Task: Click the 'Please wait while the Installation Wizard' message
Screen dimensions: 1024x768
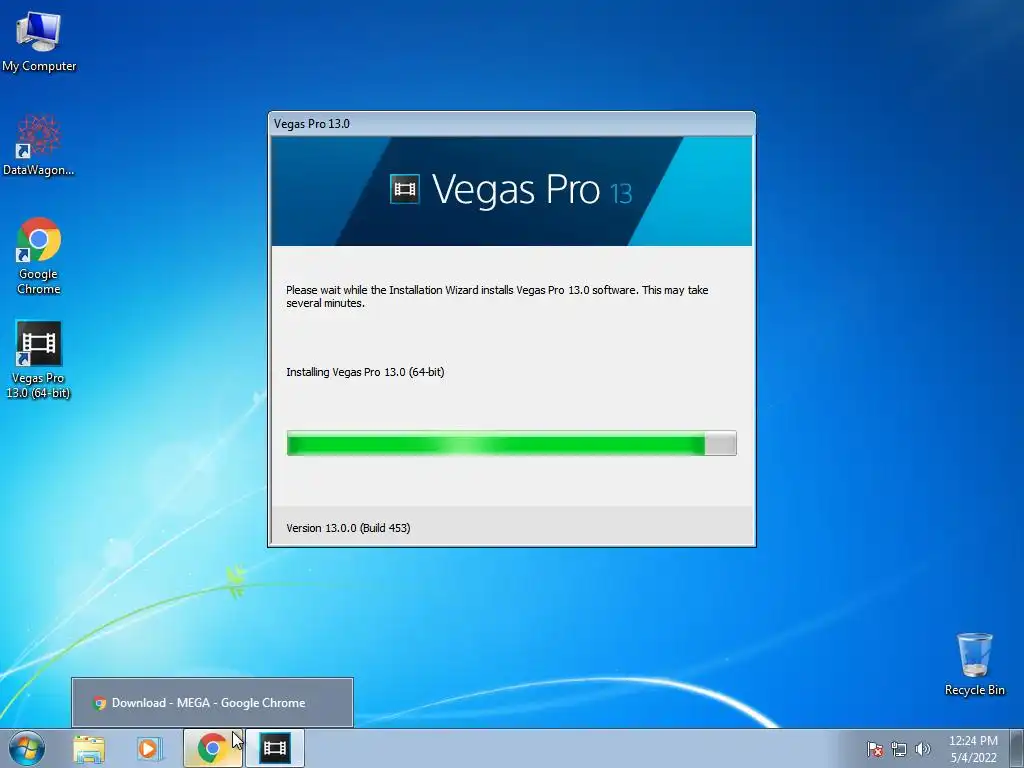Action: [497, 296]
